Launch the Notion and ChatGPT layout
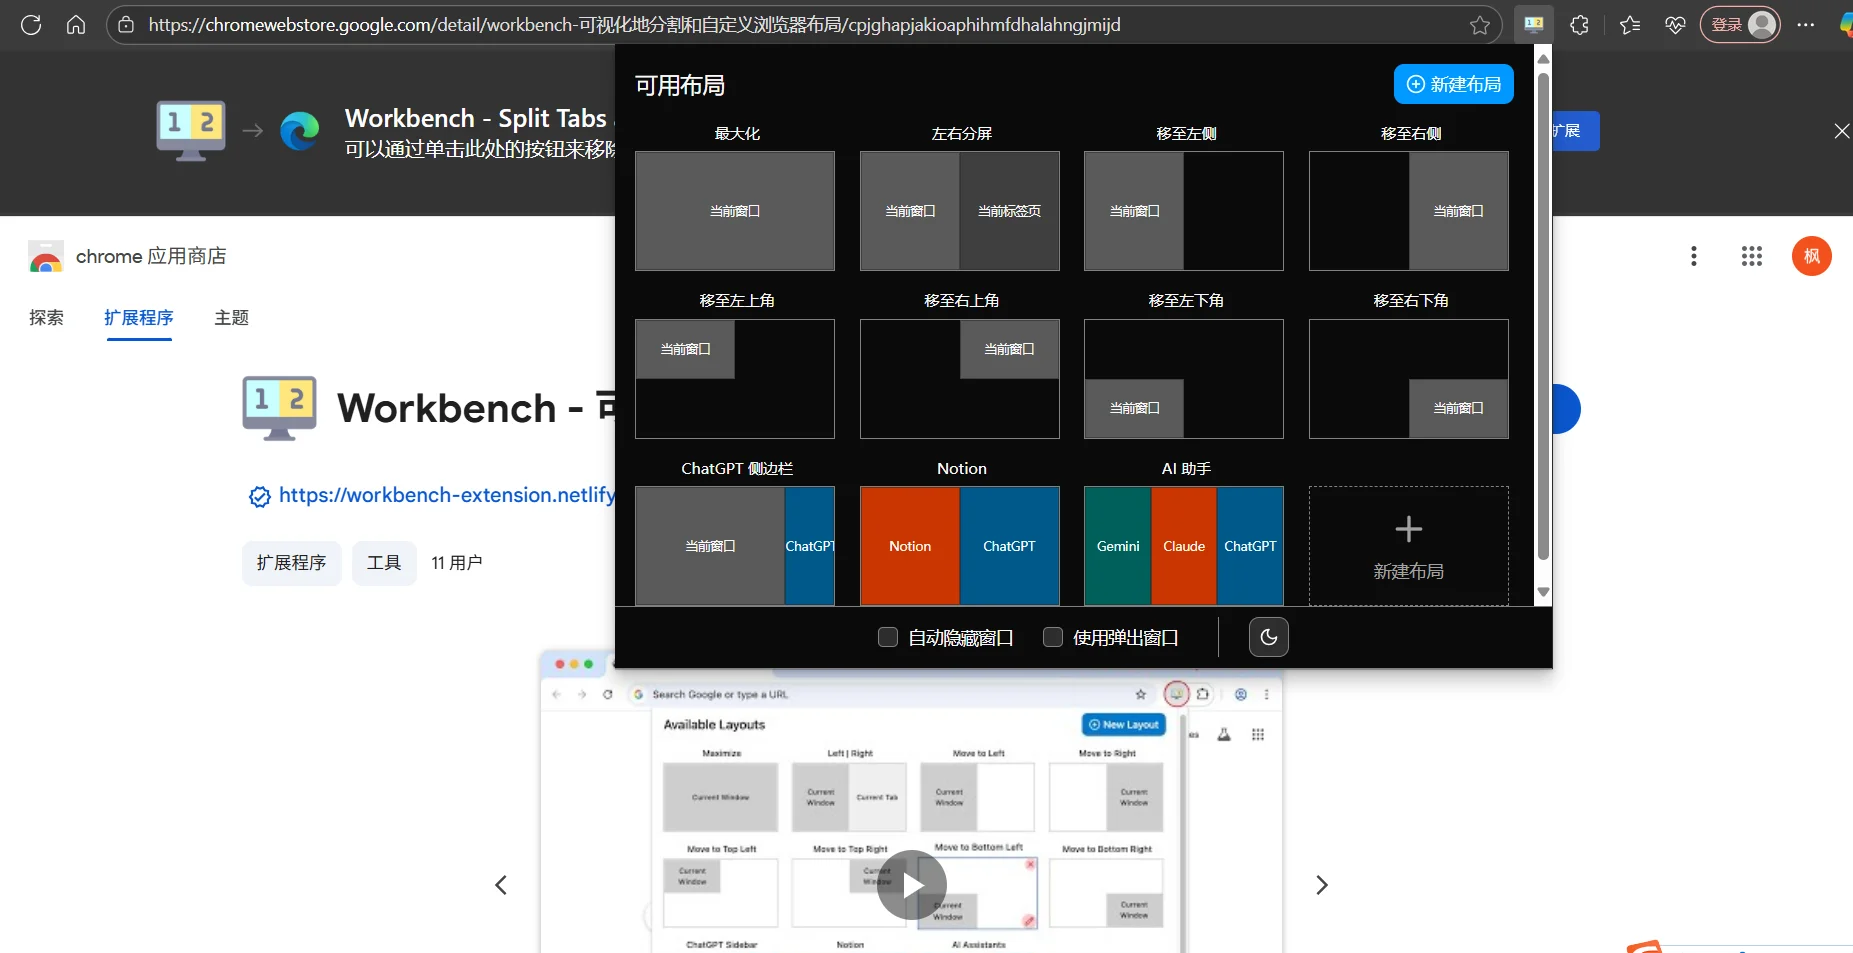The image size is (1853, 953). tap(960, 546)
